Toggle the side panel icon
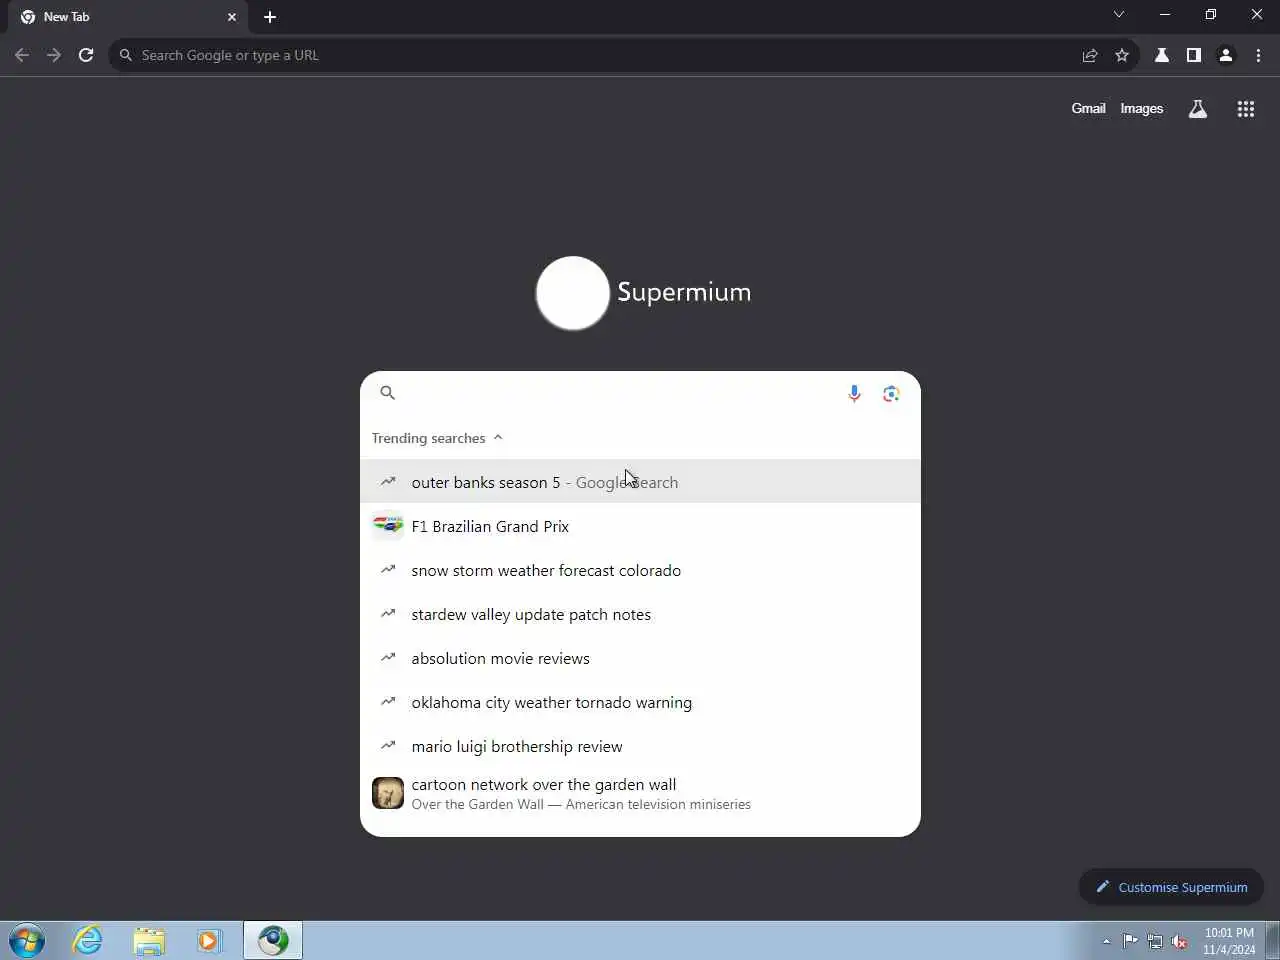This screenshot has width=1280, height=960. pos(1194,55)
